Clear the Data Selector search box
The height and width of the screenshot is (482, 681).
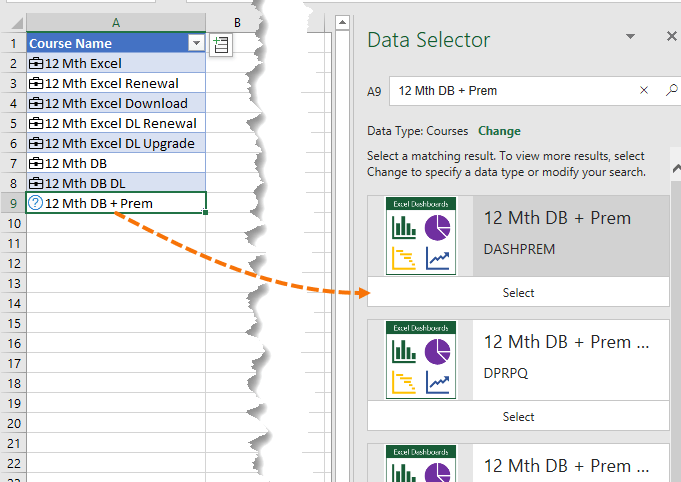tap(644, 90)
